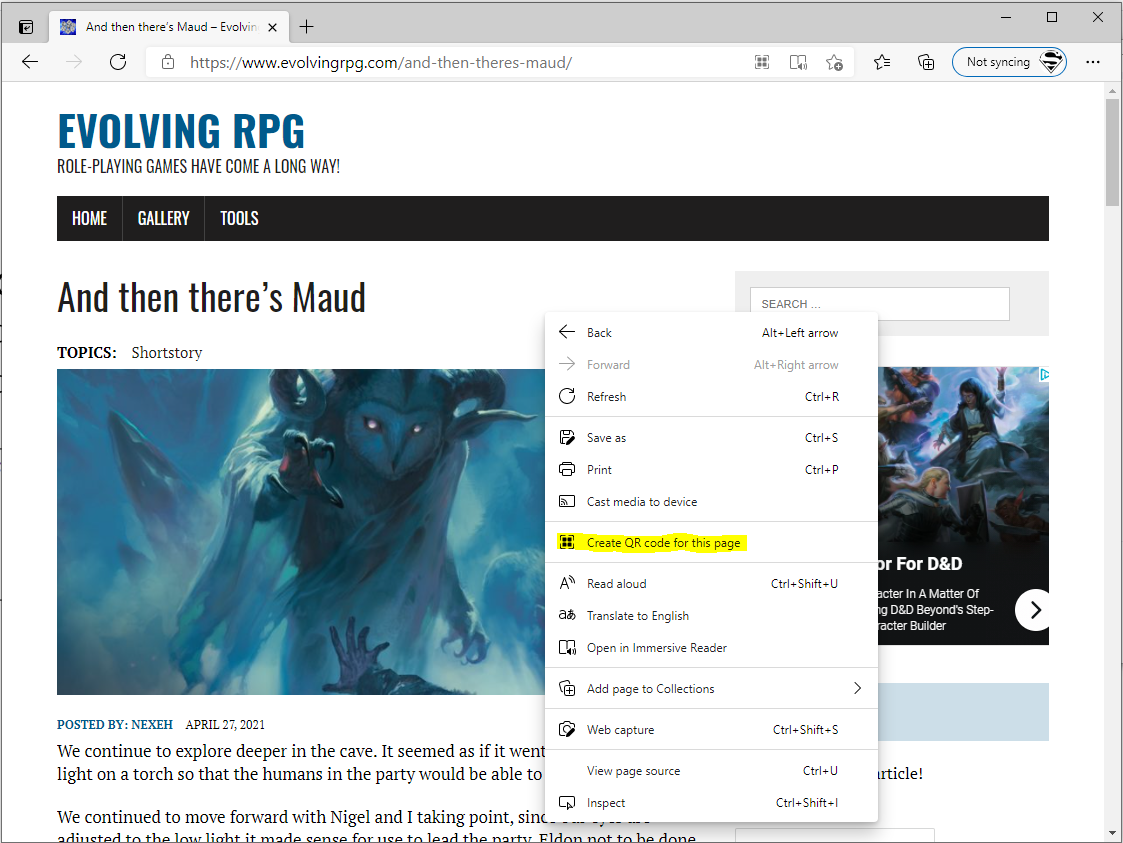The image size is (1123, 843).
Task: Click the browser Back arrow button
Action: tap(30, 62)
